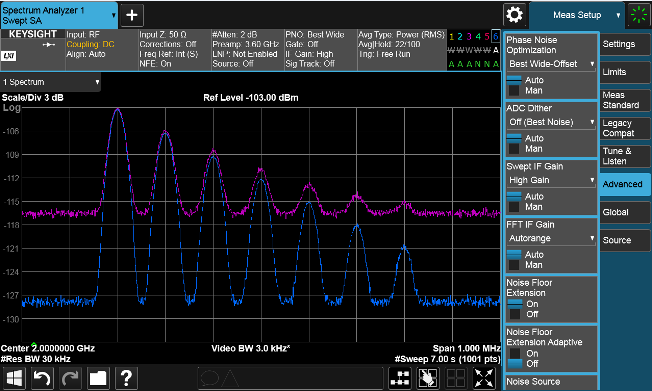Screen dimensions: 652x391
Task: Select trace 1 indicator
Action: pyautogui.click(x=451, y=37)
